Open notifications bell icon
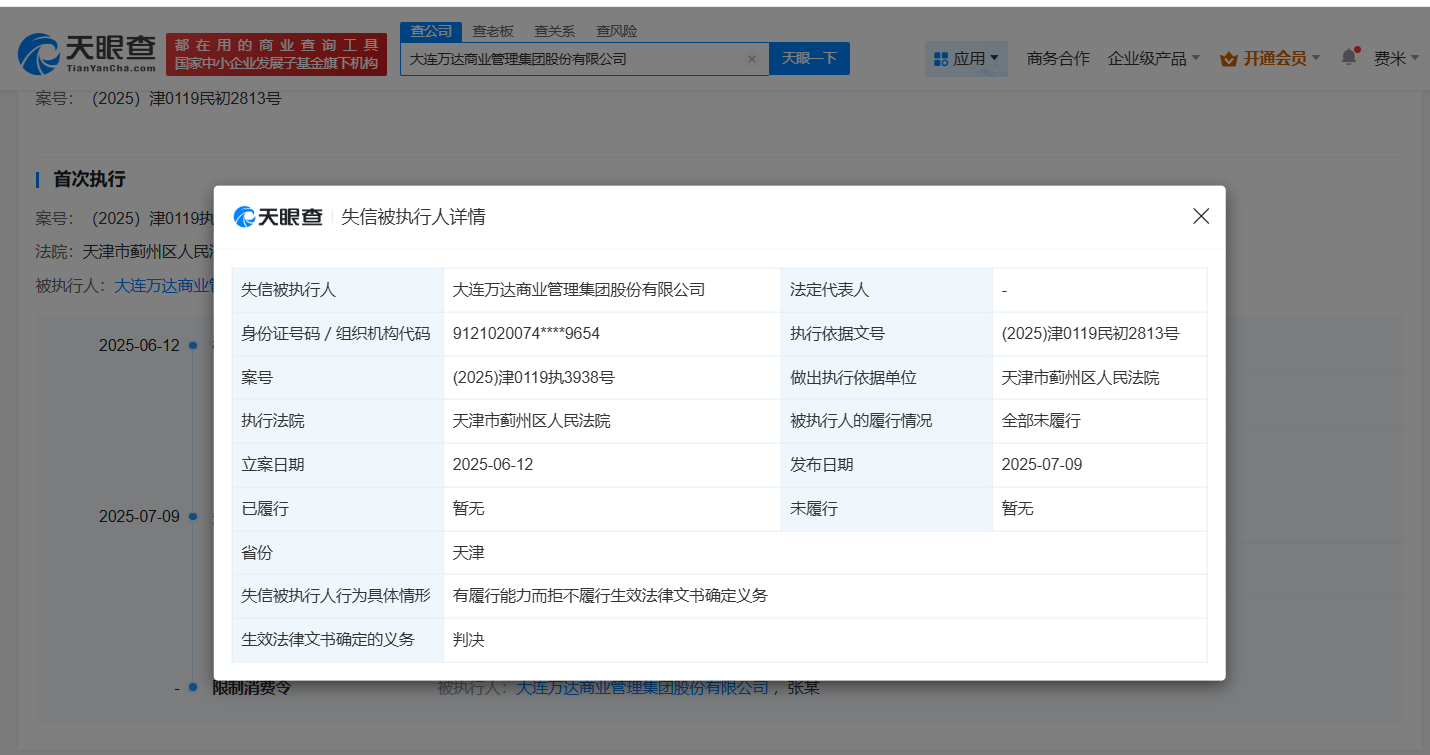1430x755 pixels. coord(1349,57)
